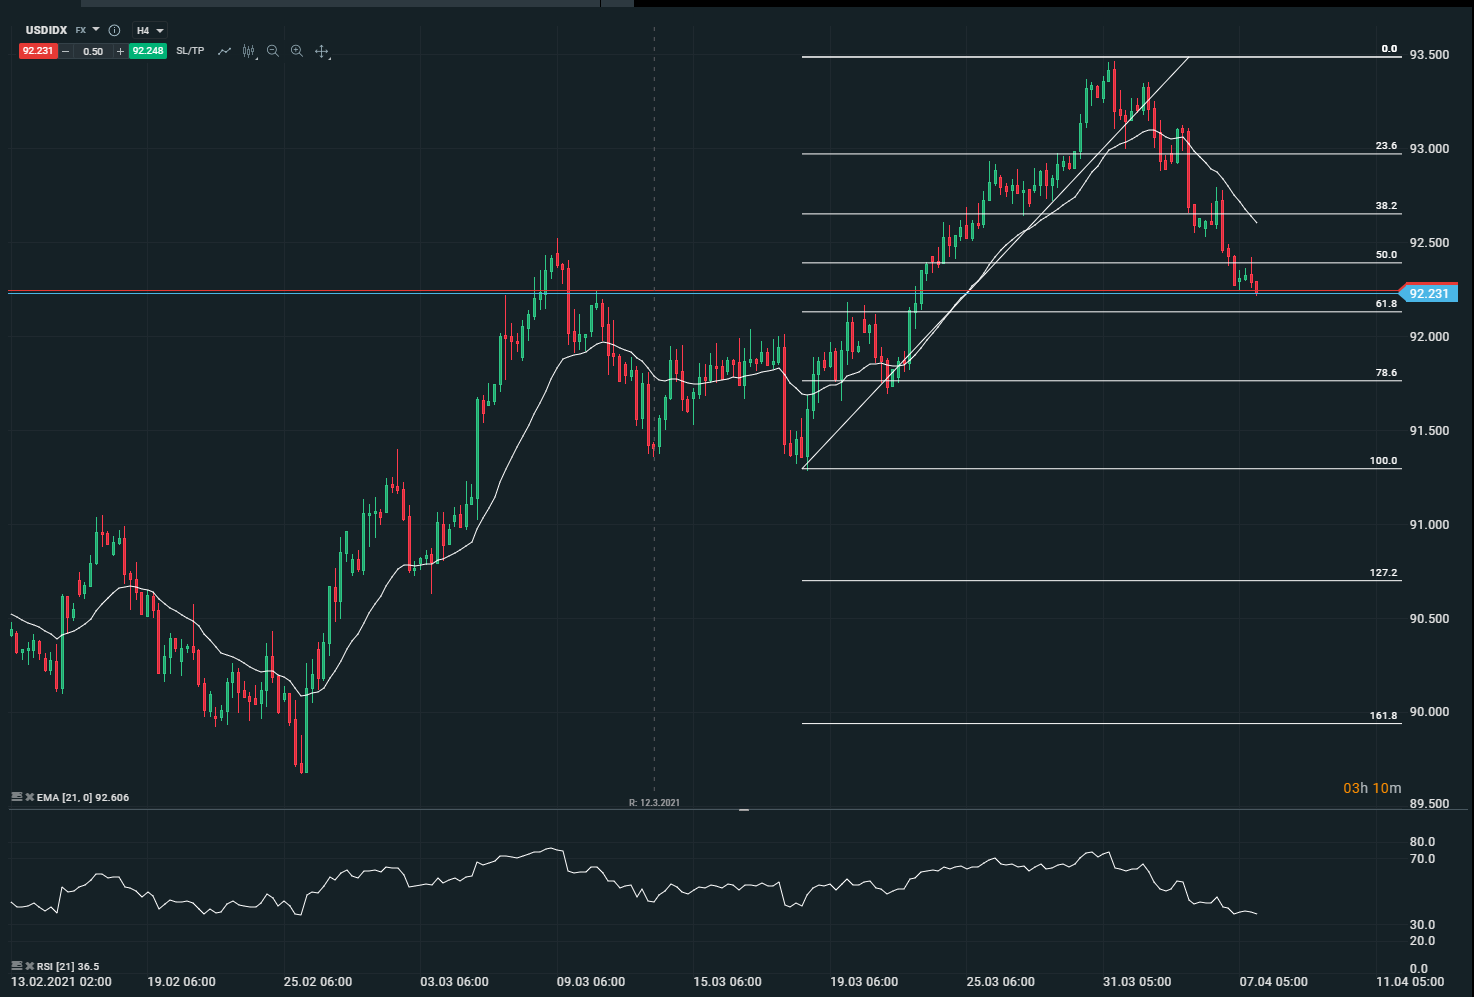The width and height of the screenshot is (1474, 997).
Task: Open the USDIDX FX symbol dropdown
Action: (96, 30)
